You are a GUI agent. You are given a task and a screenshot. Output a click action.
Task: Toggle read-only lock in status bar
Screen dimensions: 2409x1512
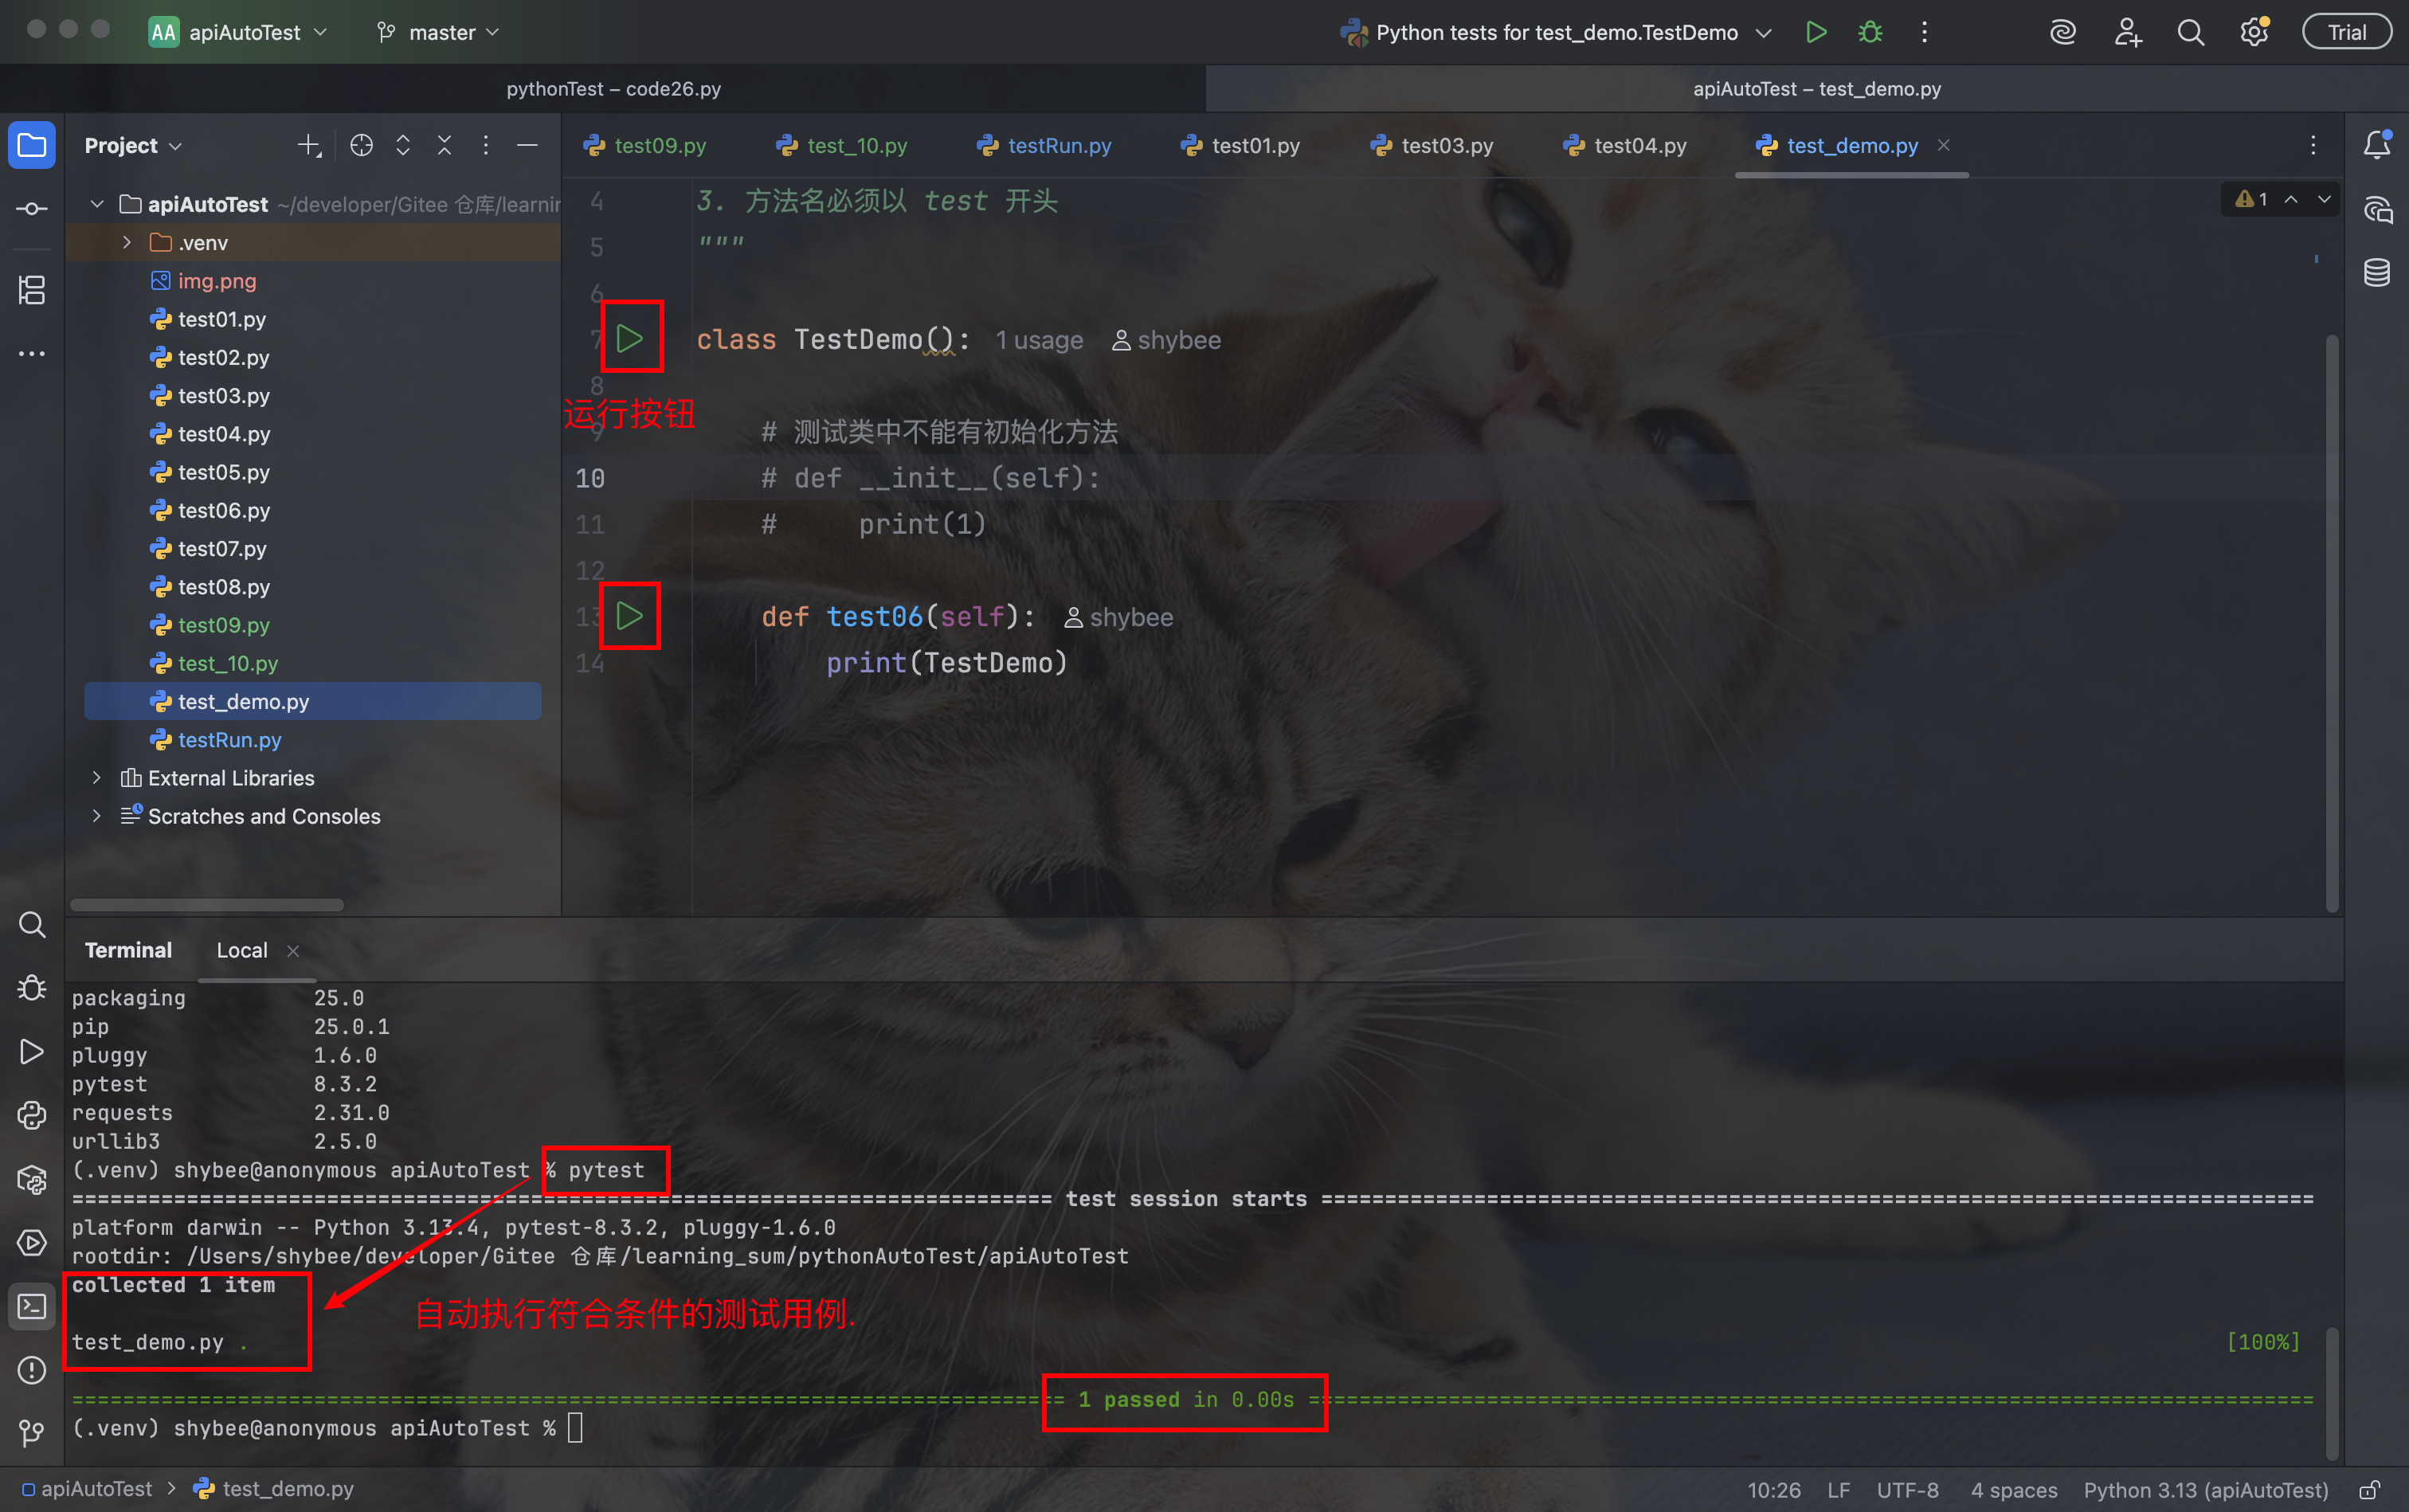[2368, 1490]
